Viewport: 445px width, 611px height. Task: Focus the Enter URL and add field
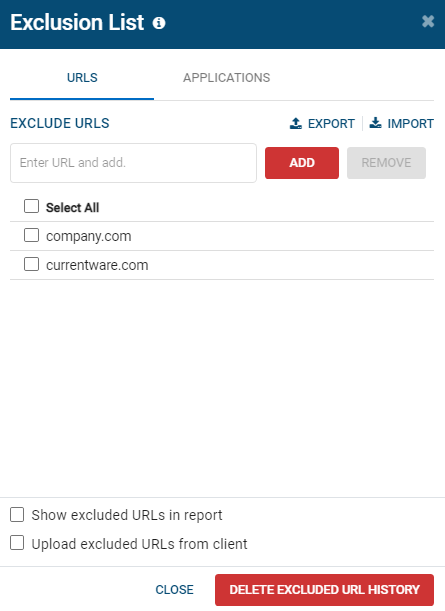point(133,163)
